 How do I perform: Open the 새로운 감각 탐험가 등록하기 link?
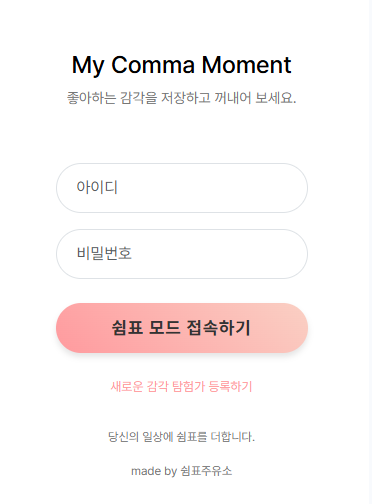click(181, 386)
